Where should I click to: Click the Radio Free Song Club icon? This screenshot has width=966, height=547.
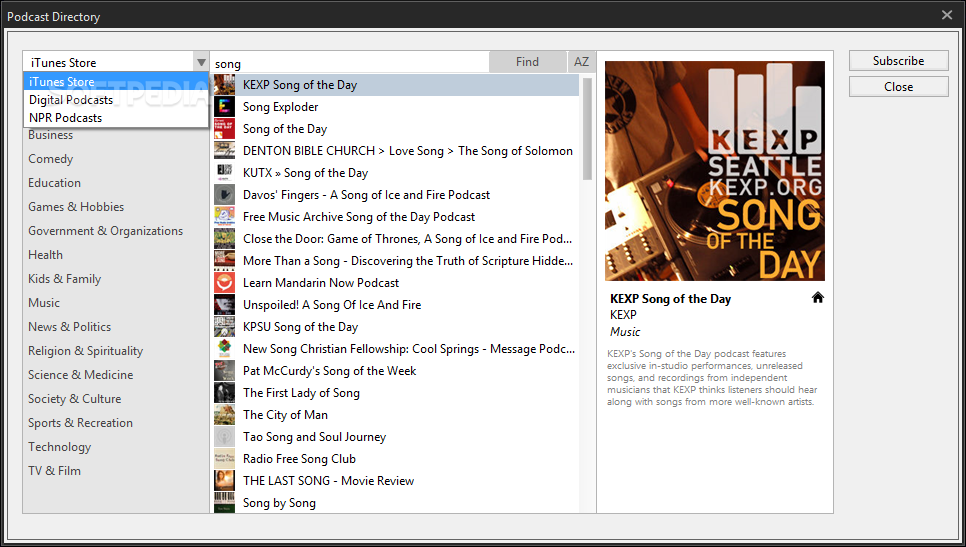pos(224,459)
